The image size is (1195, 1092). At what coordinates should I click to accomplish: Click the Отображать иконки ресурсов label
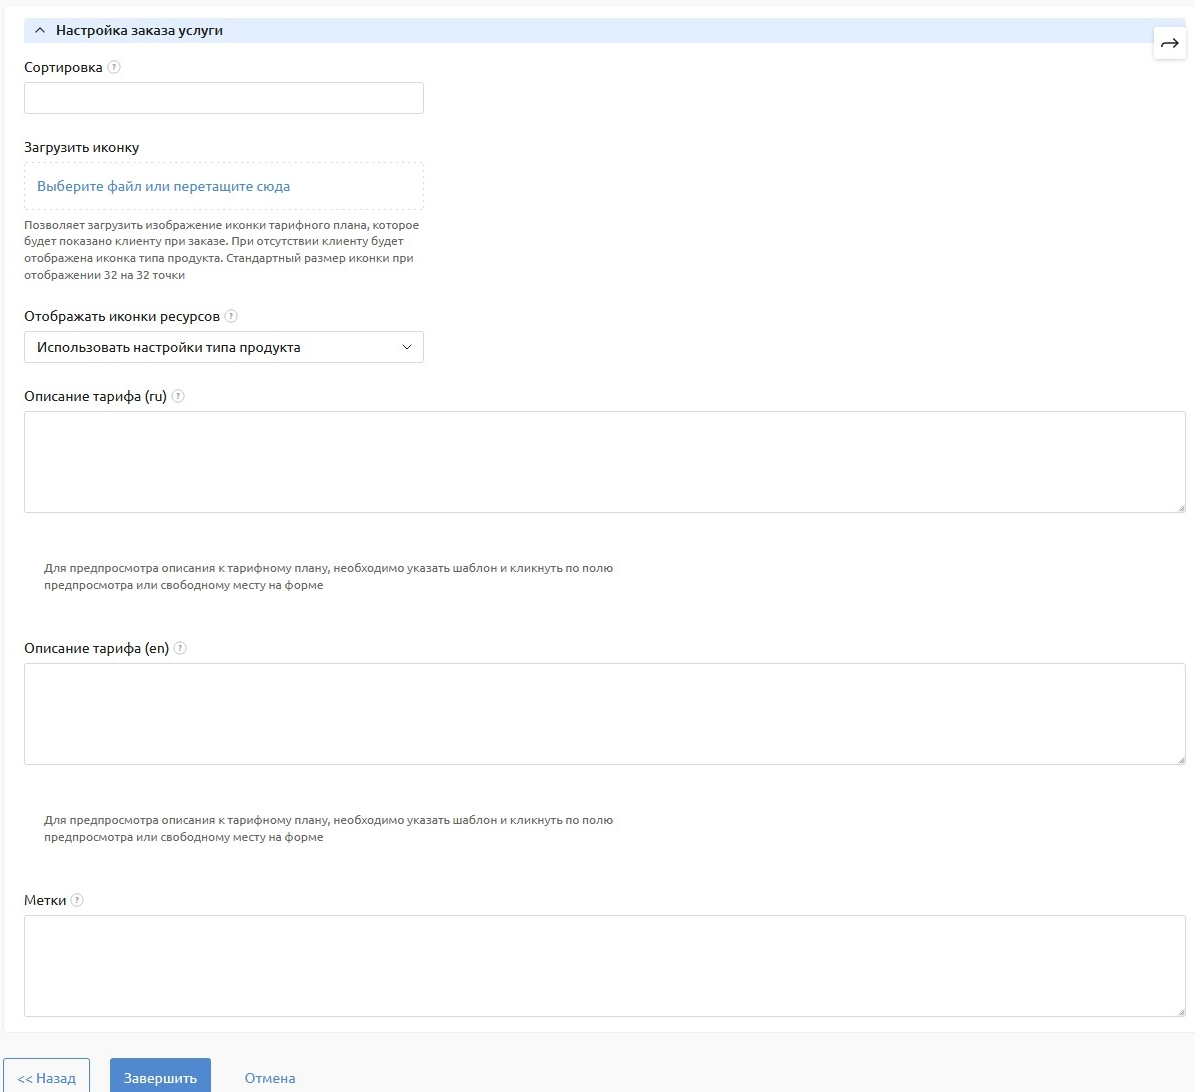[x=122, y=316]
